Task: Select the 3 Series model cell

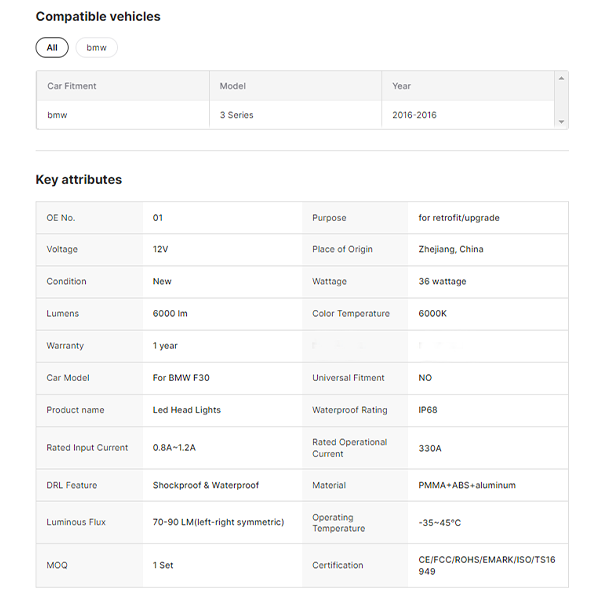Action: [237, 115]
